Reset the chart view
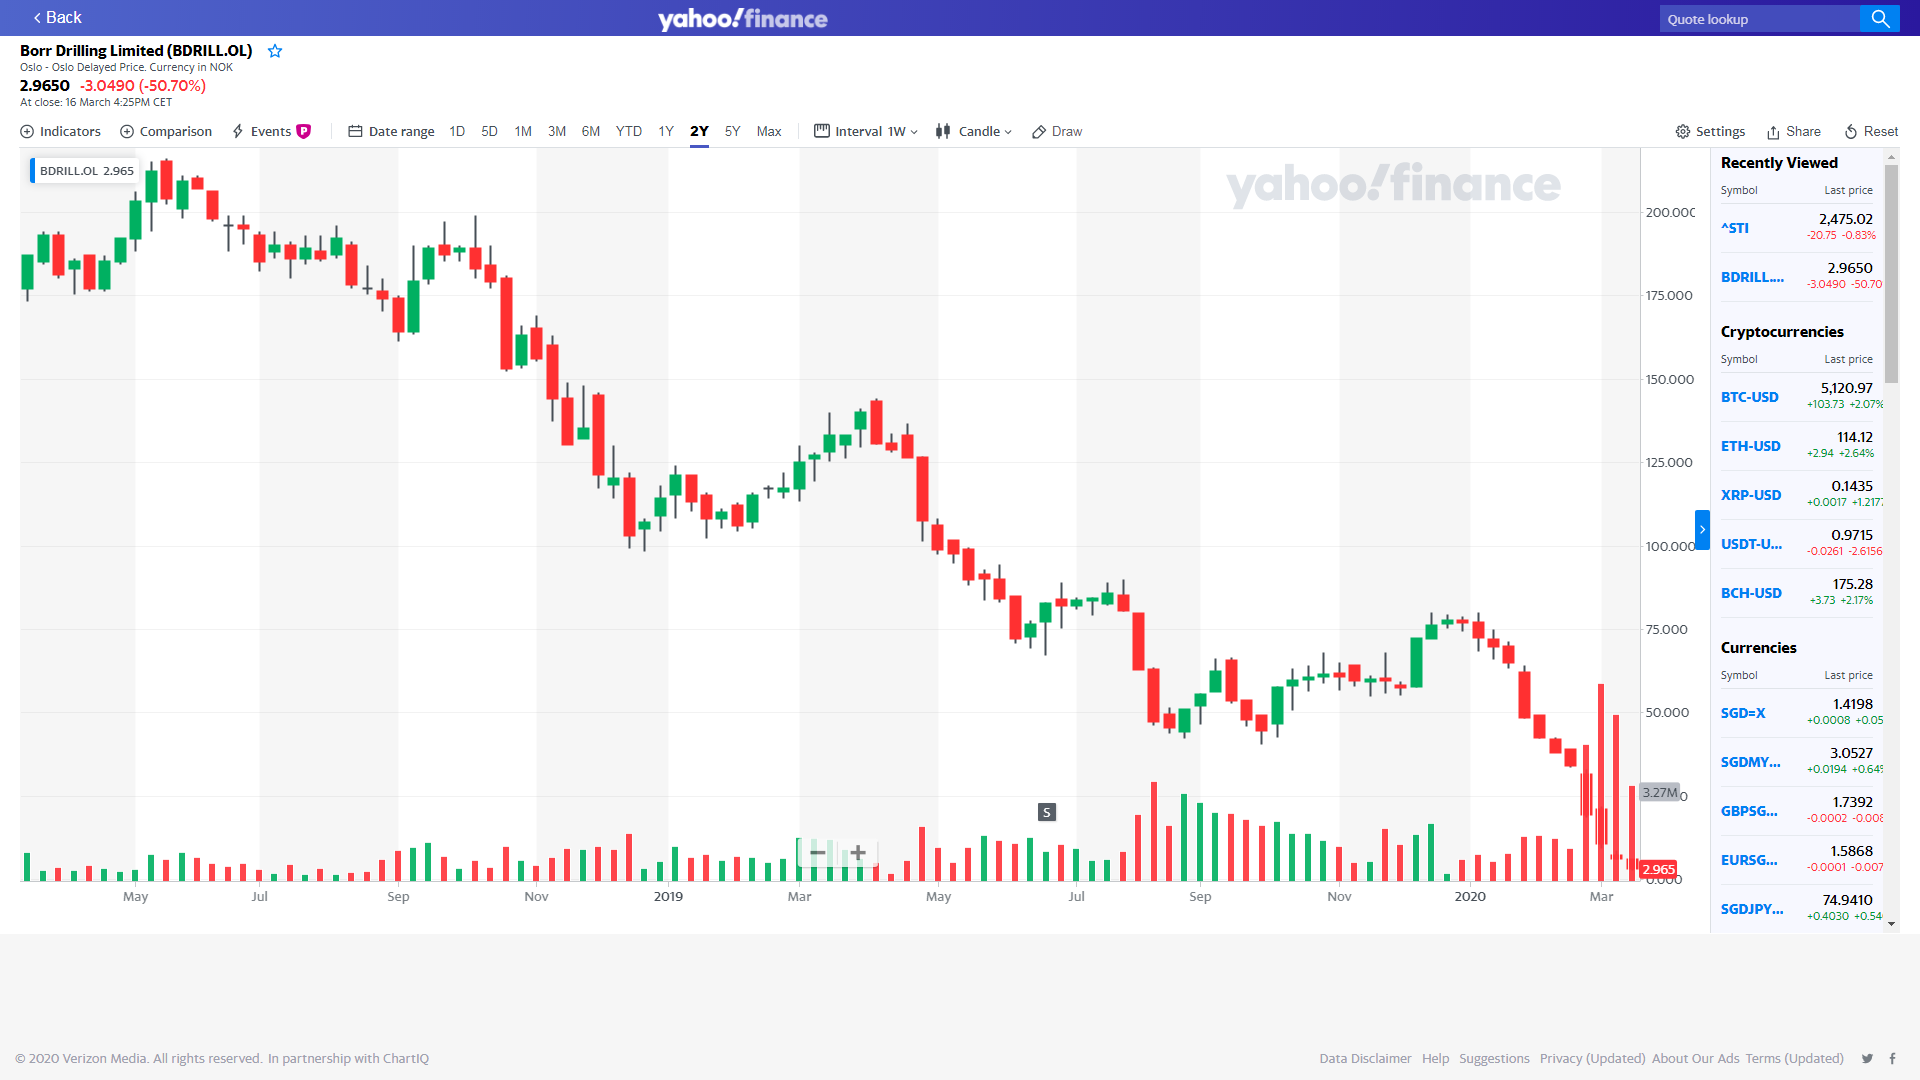 [1870, 131]
